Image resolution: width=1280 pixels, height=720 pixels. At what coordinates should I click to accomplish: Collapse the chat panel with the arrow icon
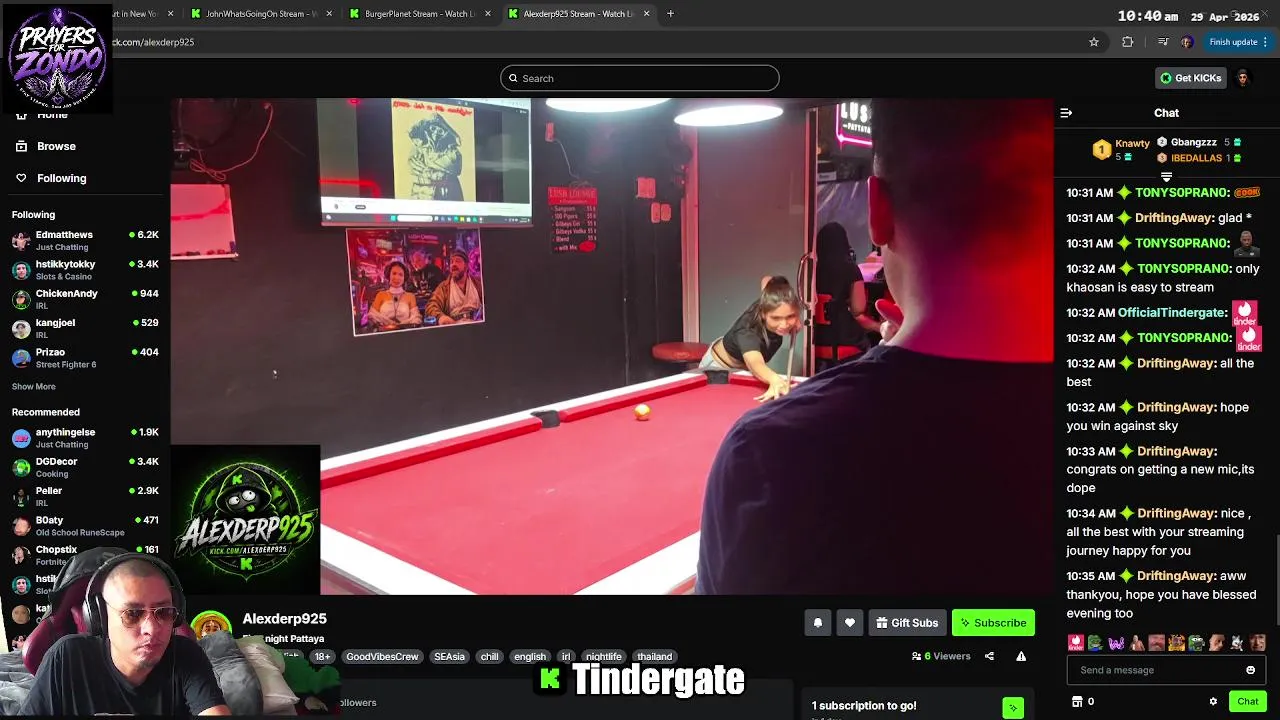(x=1066, y=113)
